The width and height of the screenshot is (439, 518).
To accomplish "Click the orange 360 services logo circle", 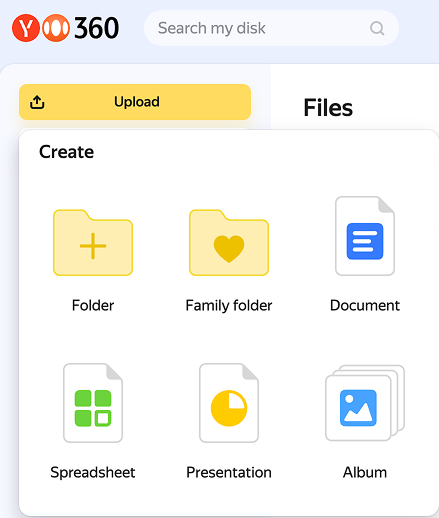I will (56, 28).
